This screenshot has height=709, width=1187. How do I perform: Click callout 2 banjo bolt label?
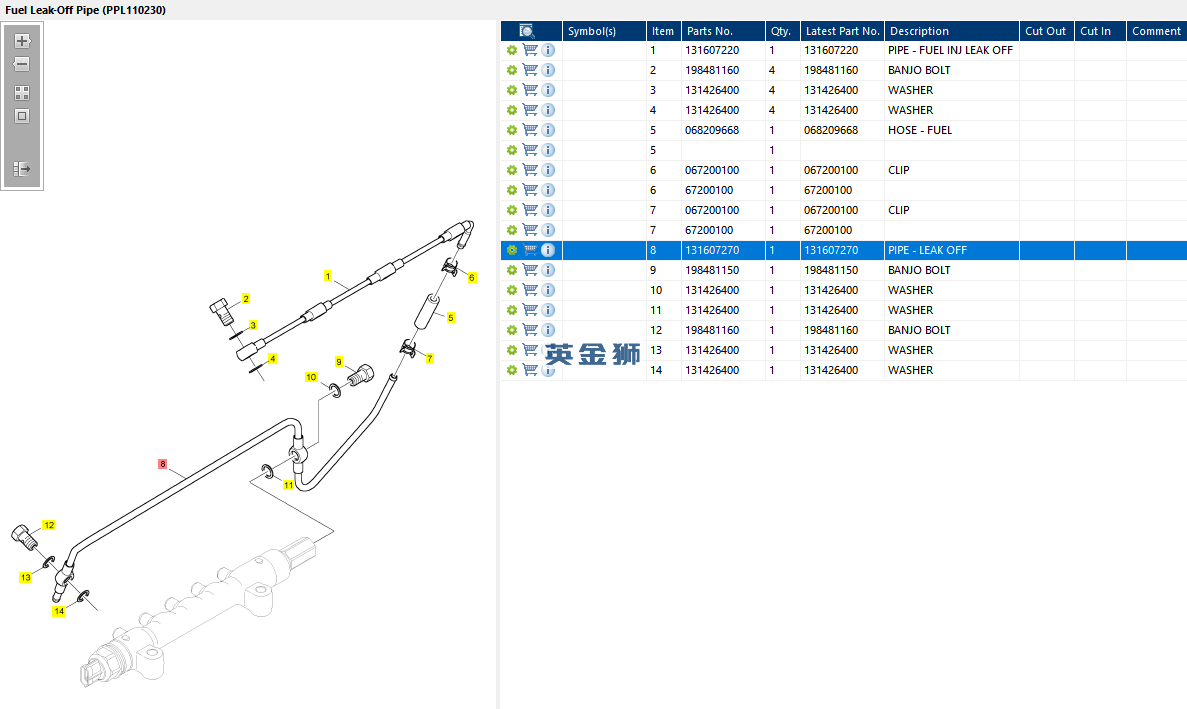pyautogui.click(x=246, y=299)
